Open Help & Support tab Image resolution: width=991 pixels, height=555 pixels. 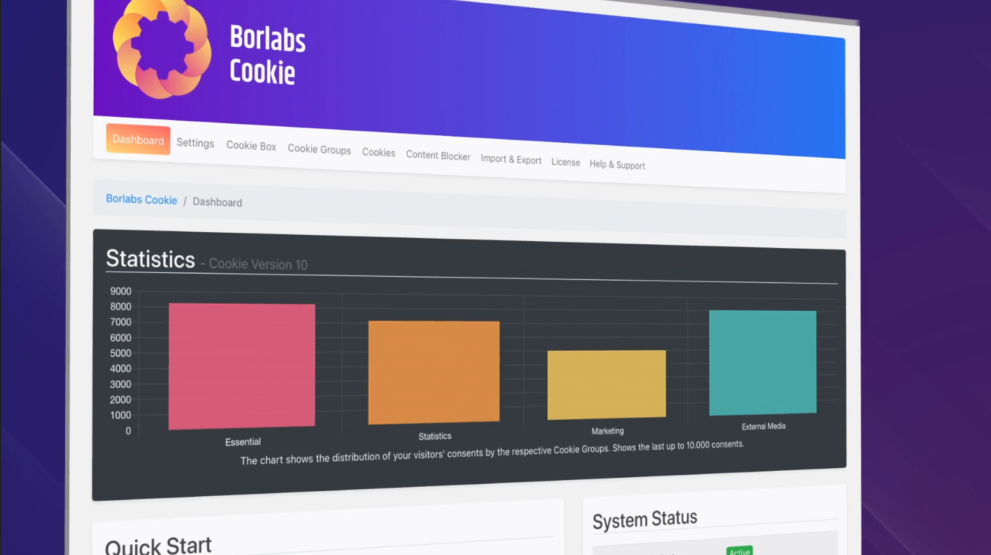pyautogui.click(x=617, y=165)
